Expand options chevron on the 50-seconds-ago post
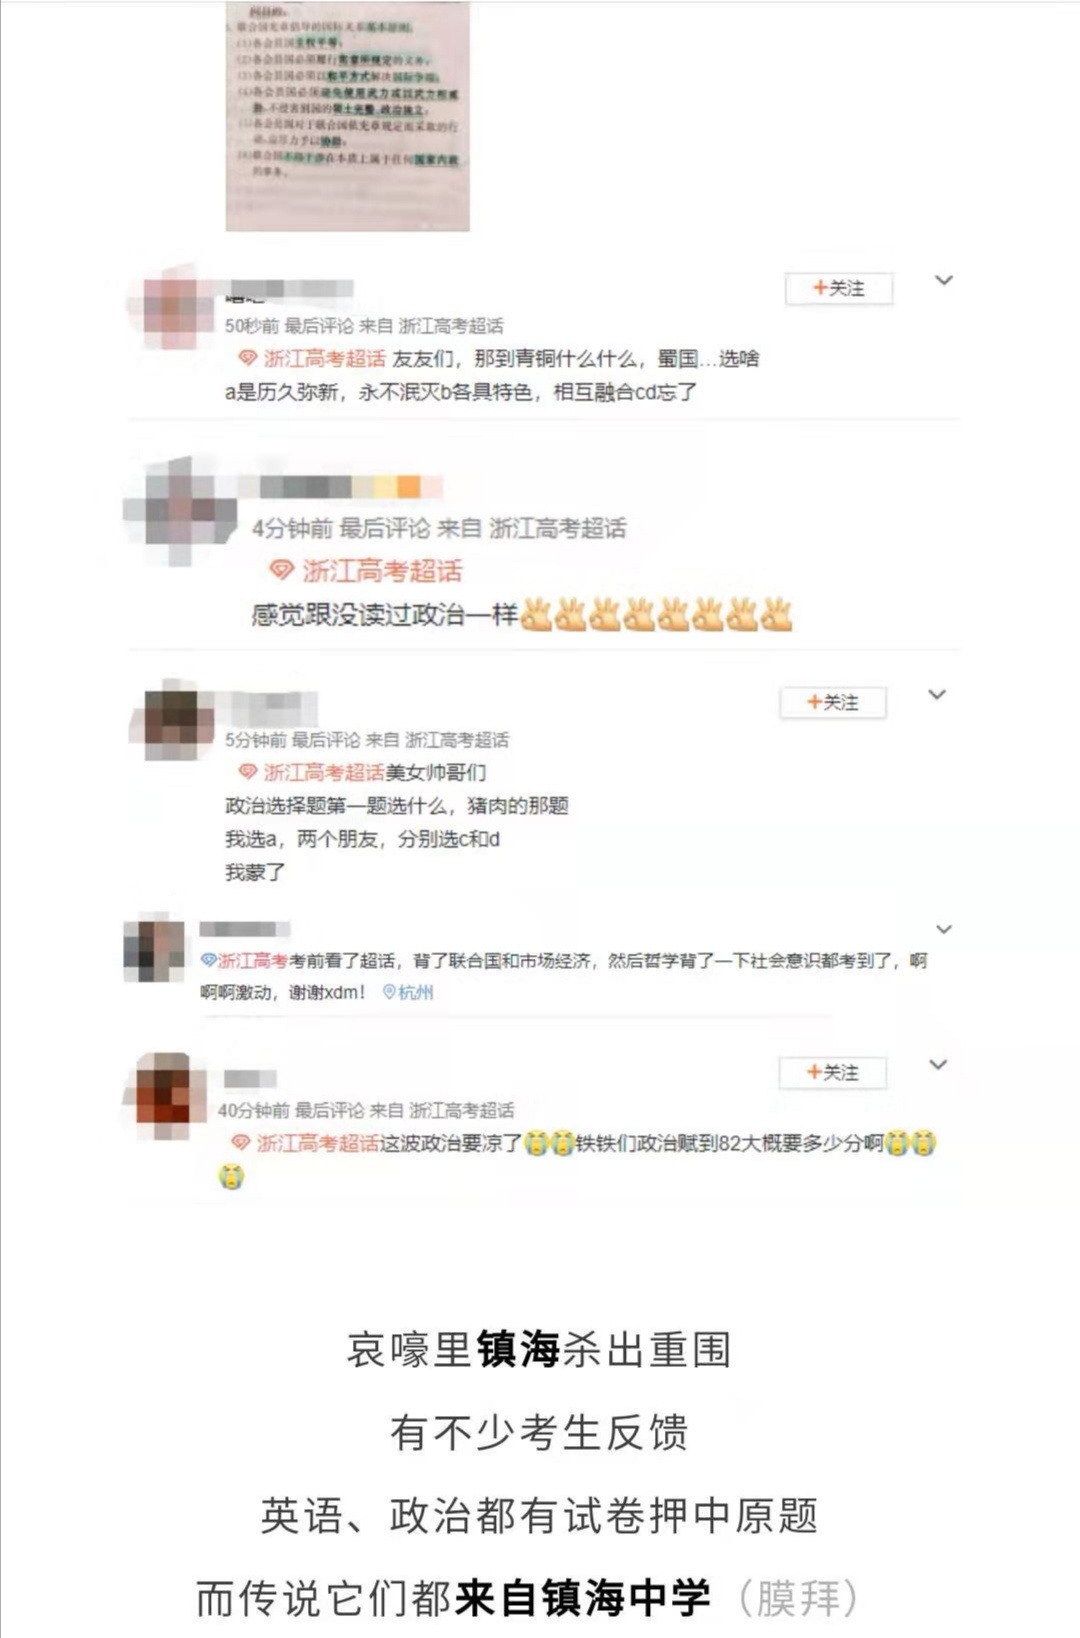The height and width of the screenshot is (1638, 1080). [943, 280]
